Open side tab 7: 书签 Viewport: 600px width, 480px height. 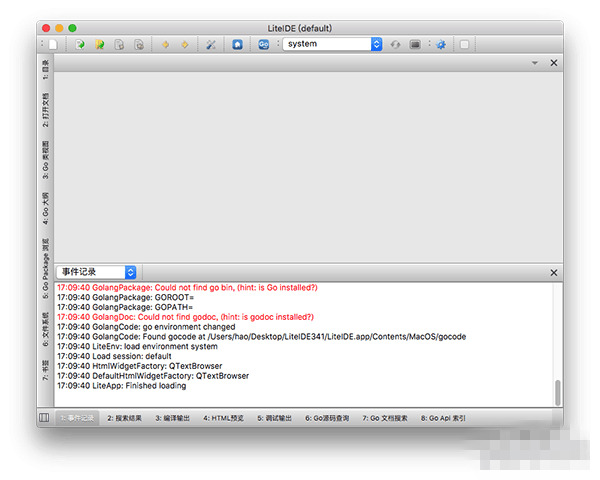pos(46,370)
